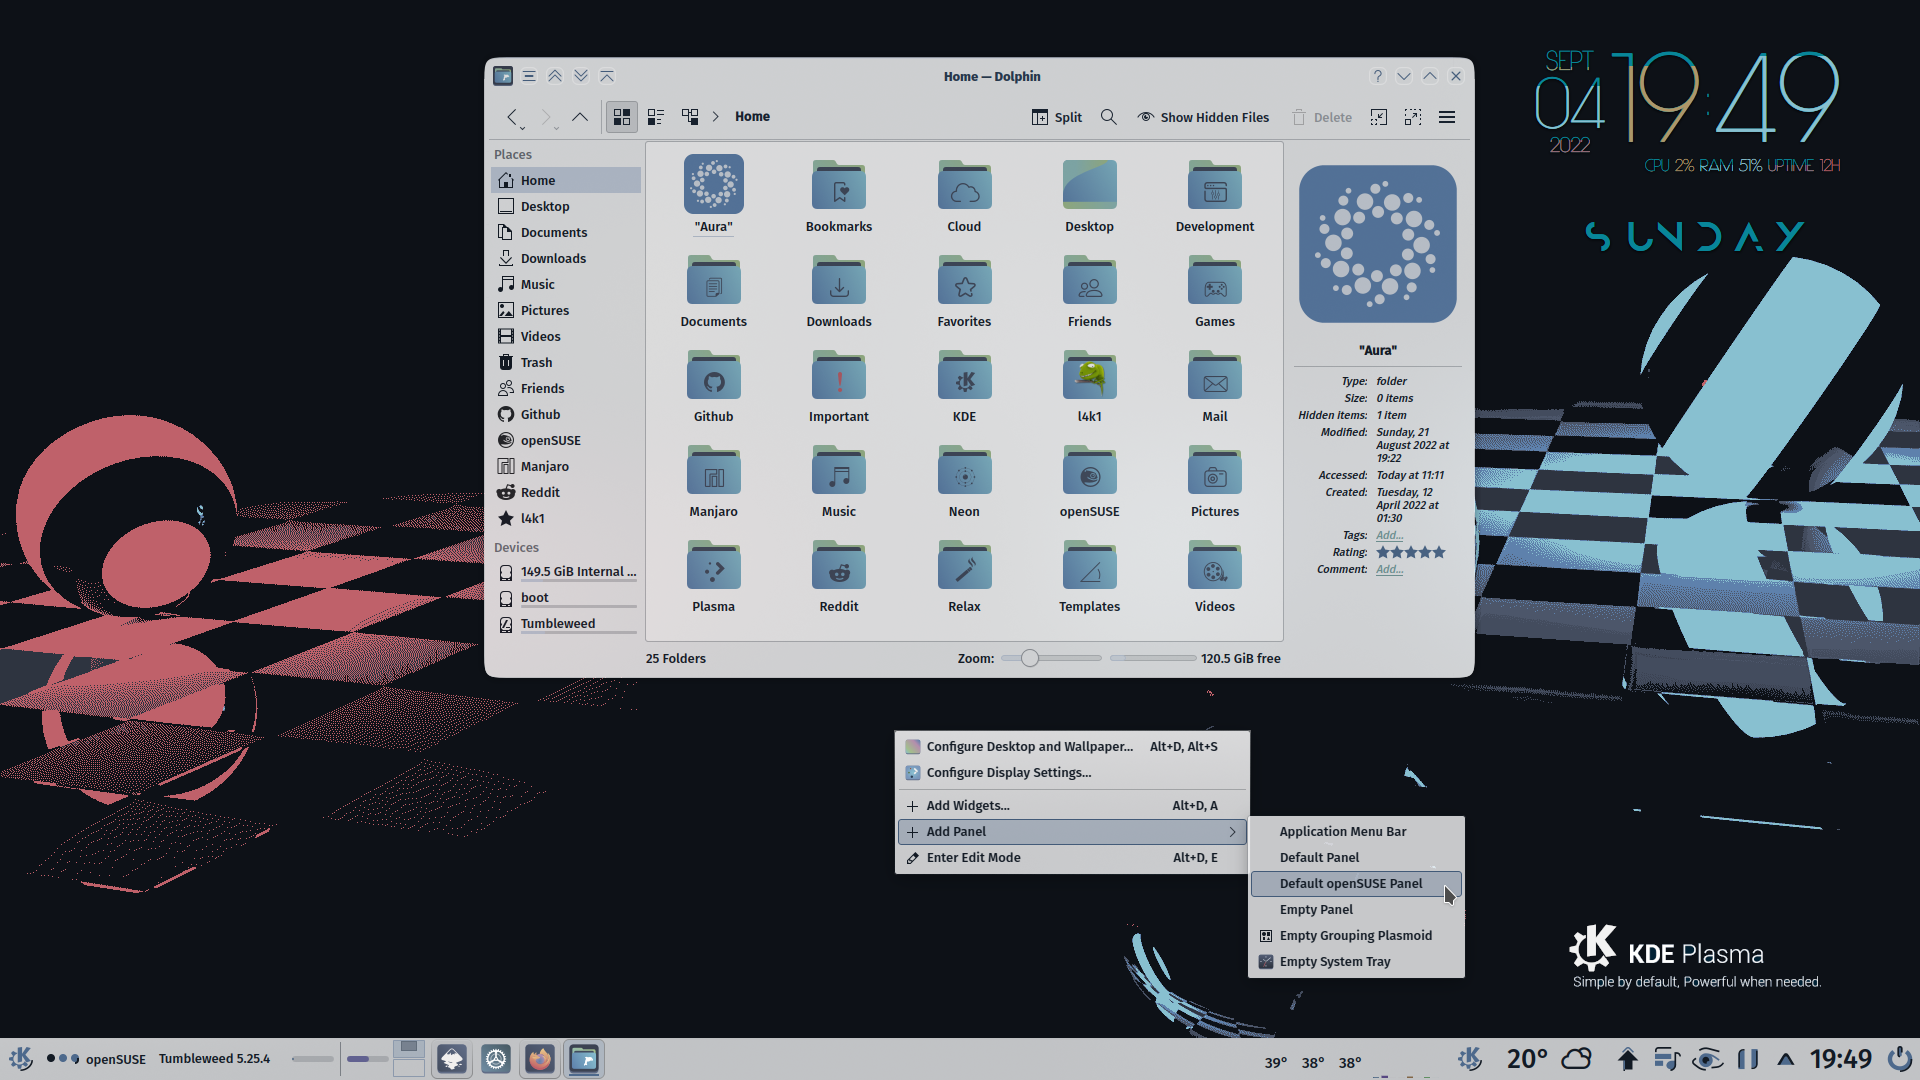This screenshot has width=1920, height=1080.
Task: Choose Configure Display Settings
Action: [1072, 772]
